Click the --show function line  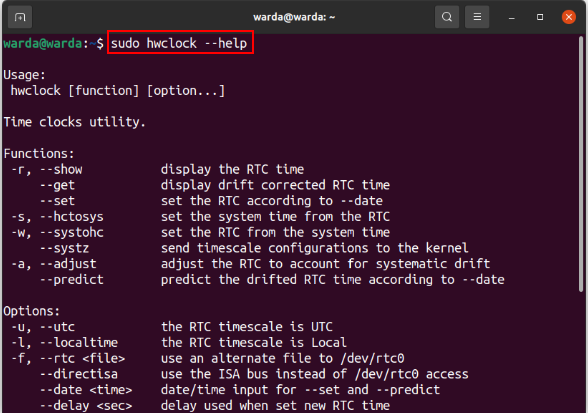157,170
